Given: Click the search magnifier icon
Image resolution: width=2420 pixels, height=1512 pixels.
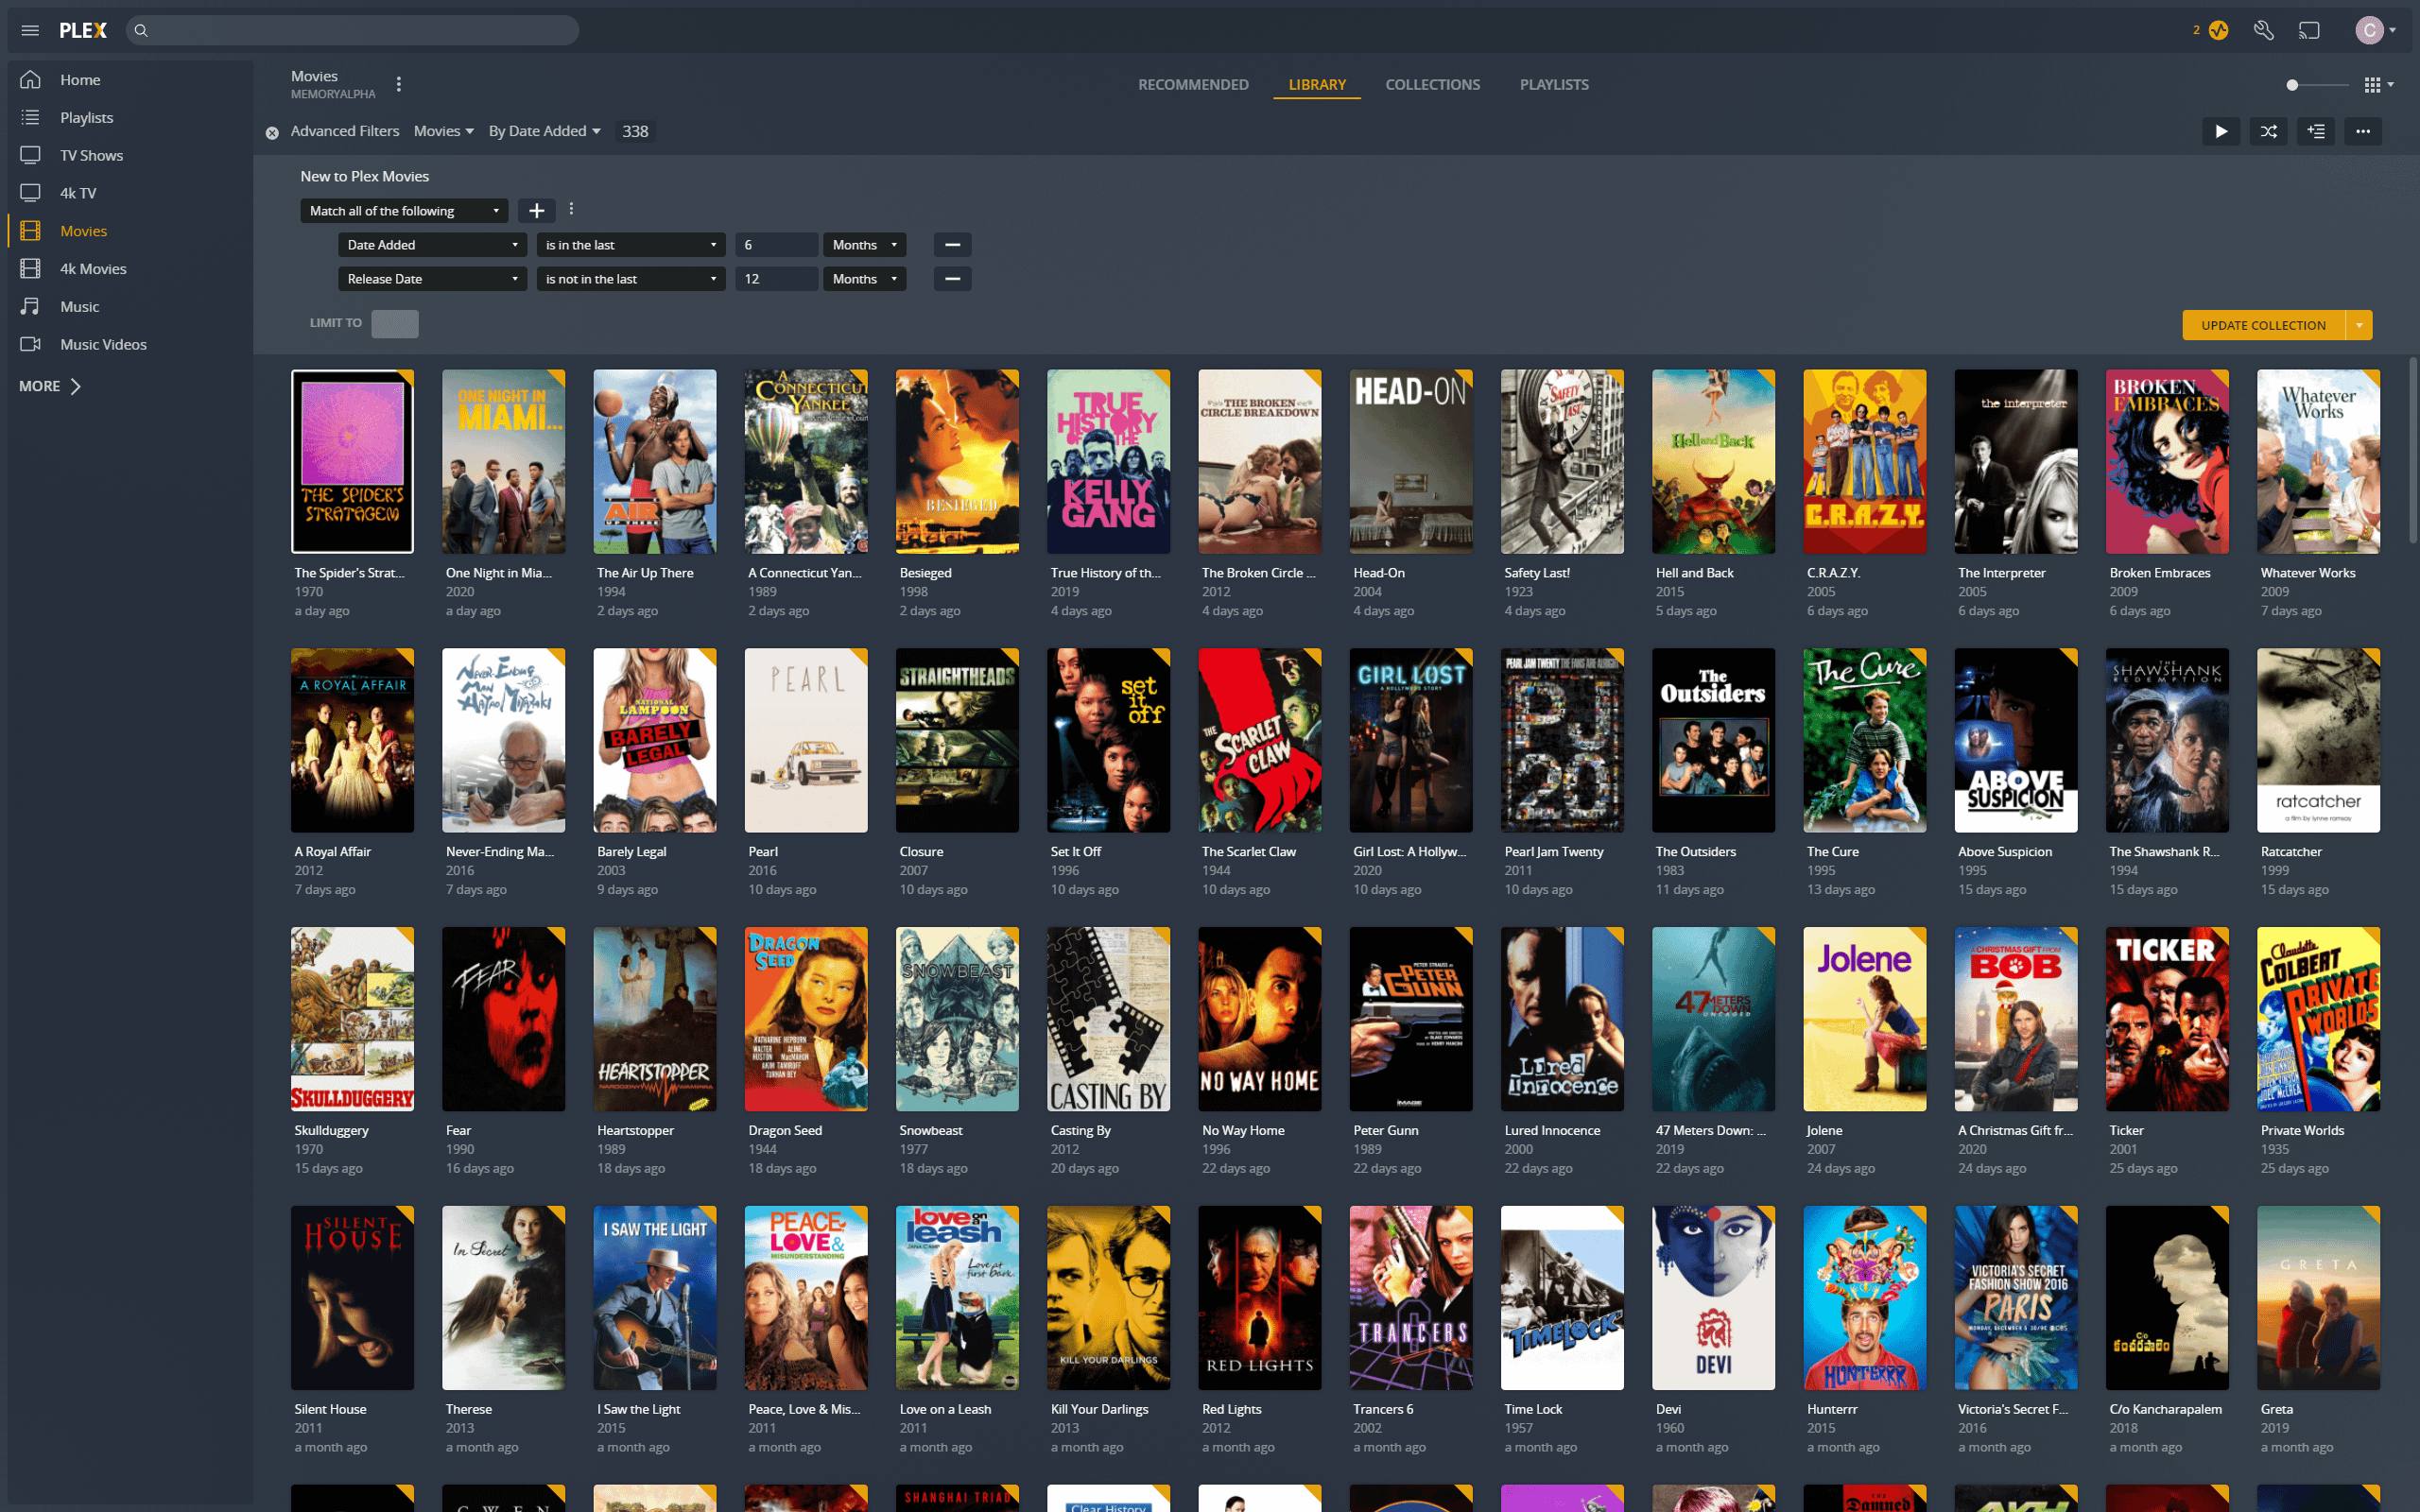Looking at the screenshot, I should coord(141,30).
